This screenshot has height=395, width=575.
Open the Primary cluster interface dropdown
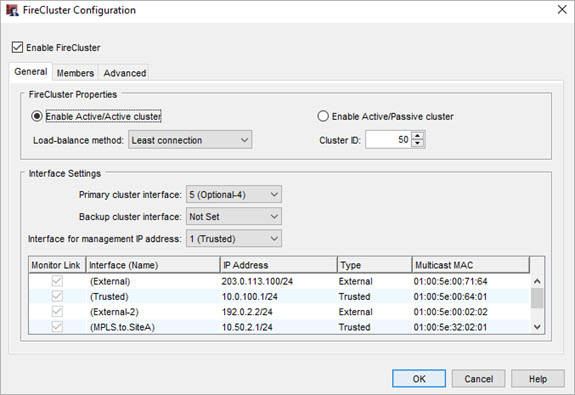point(234,194)
